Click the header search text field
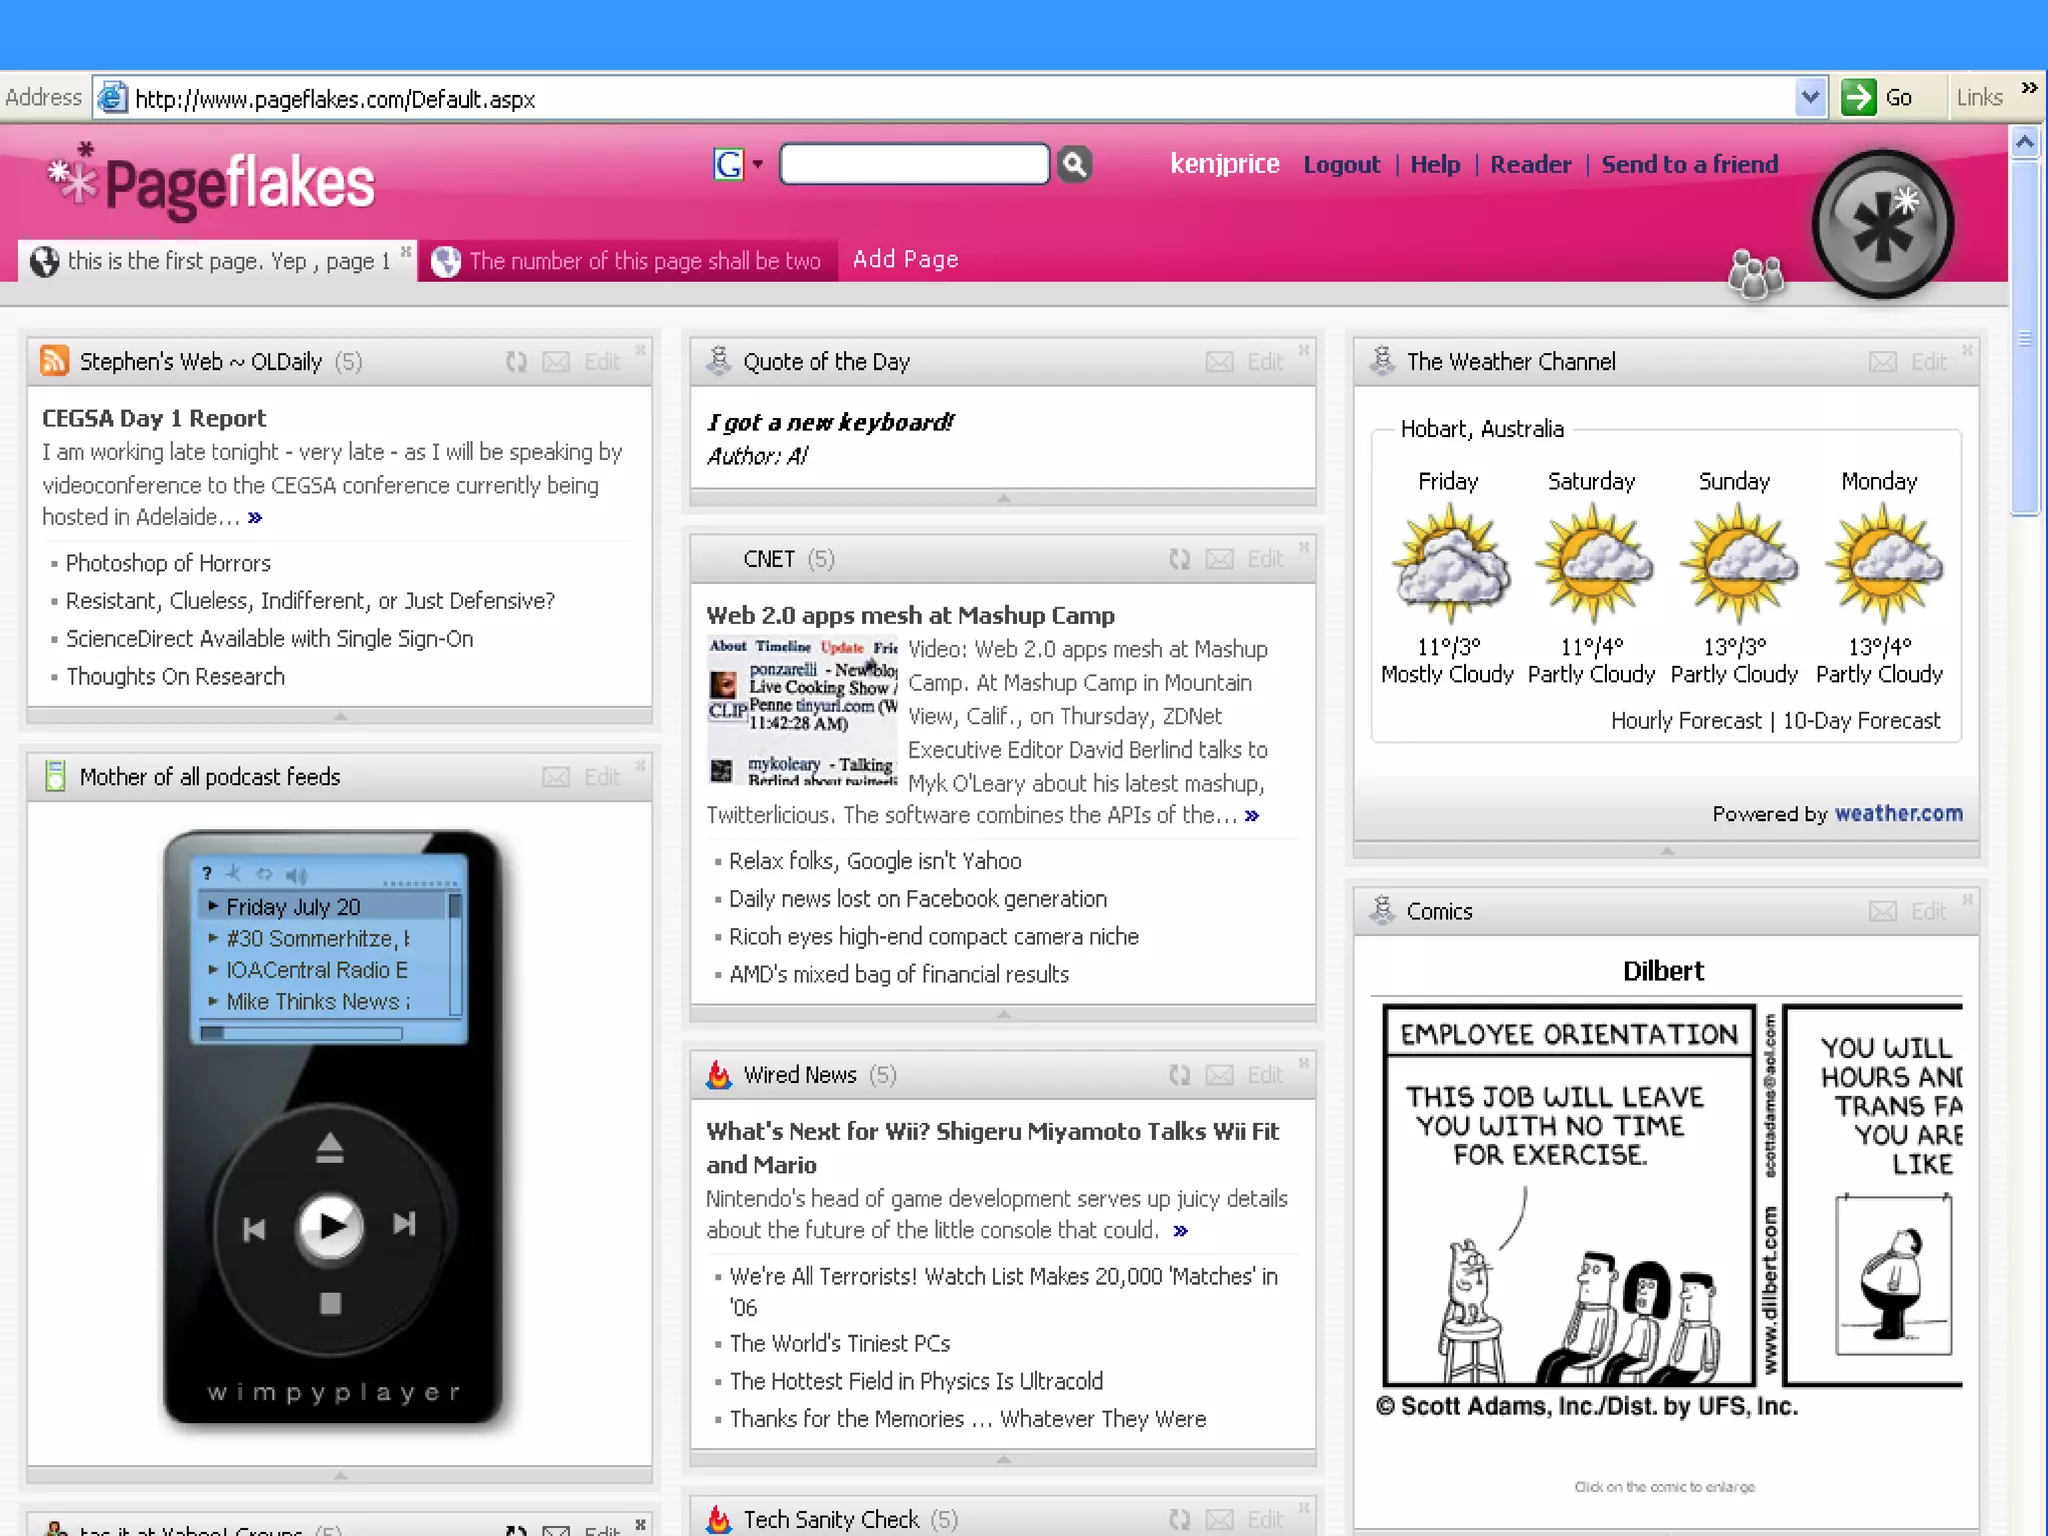The height and width of the screenshot is (1536, 2048). 914,164
